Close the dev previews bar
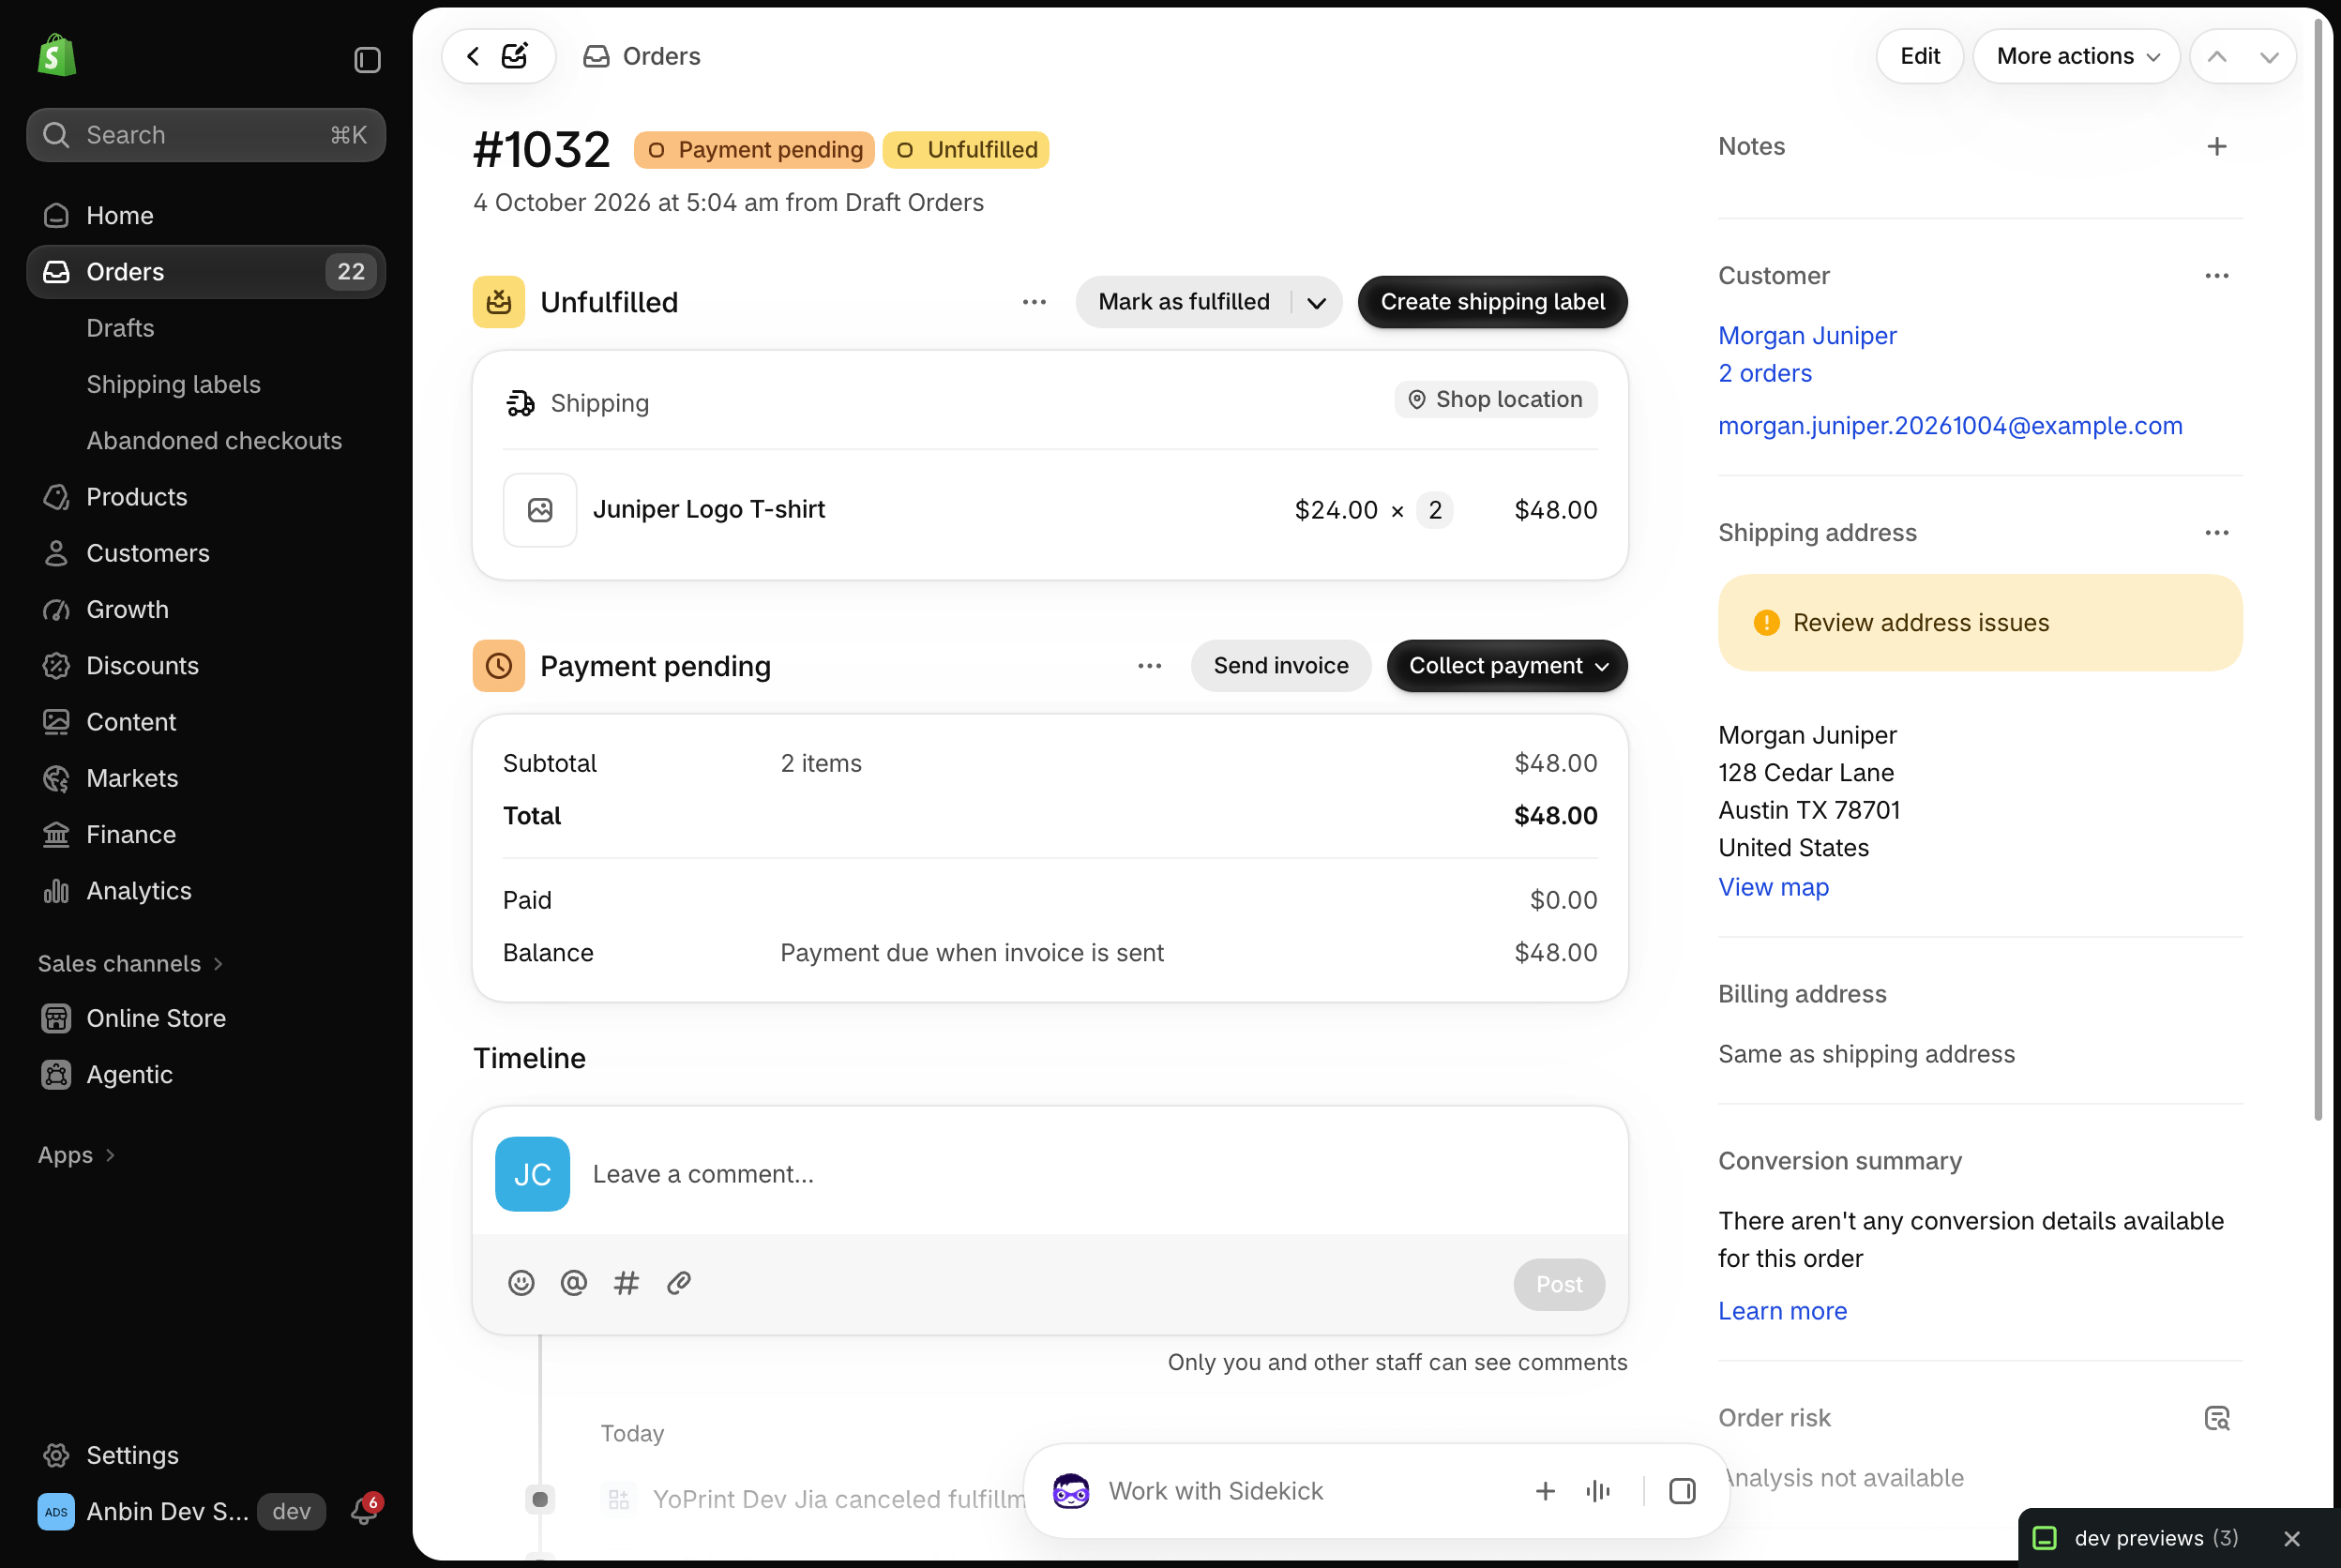 click(2292, 1539)
